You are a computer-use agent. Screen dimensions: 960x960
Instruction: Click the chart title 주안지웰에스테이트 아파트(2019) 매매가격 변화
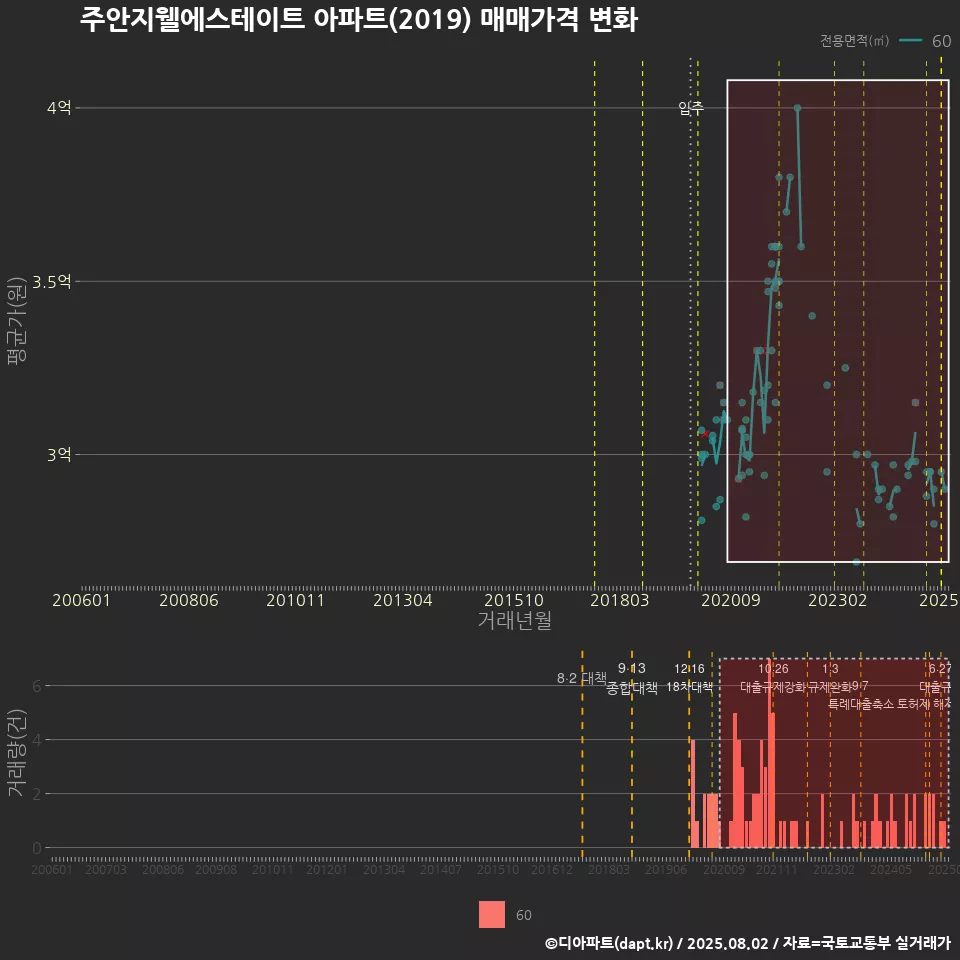(359, 19)
